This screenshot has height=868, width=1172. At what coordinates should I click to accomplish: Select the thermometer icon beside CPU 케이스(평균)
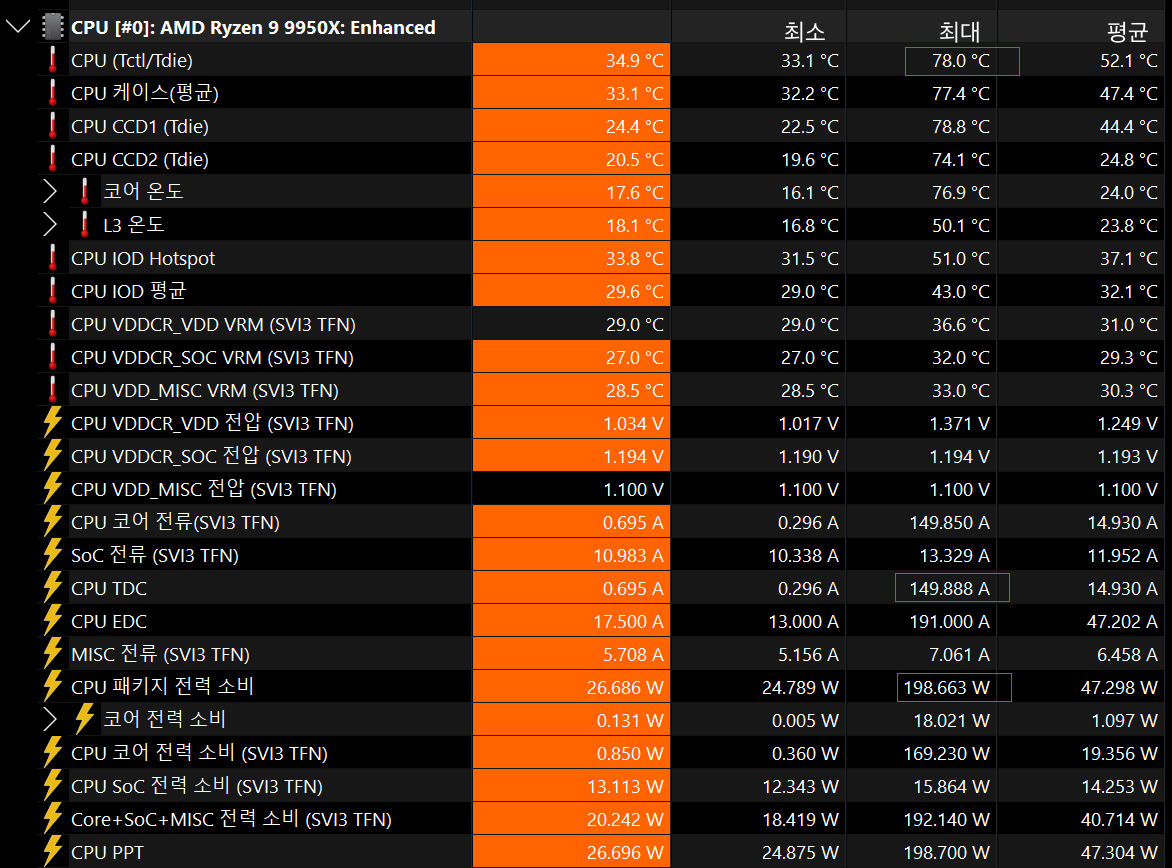(52, 93)
